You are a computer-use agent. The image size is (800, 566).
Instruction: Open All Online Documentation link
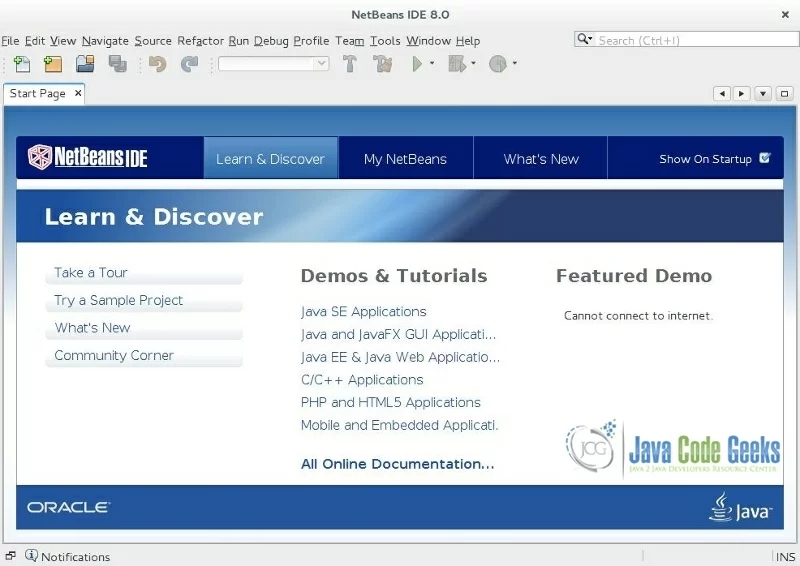(397, 464)
